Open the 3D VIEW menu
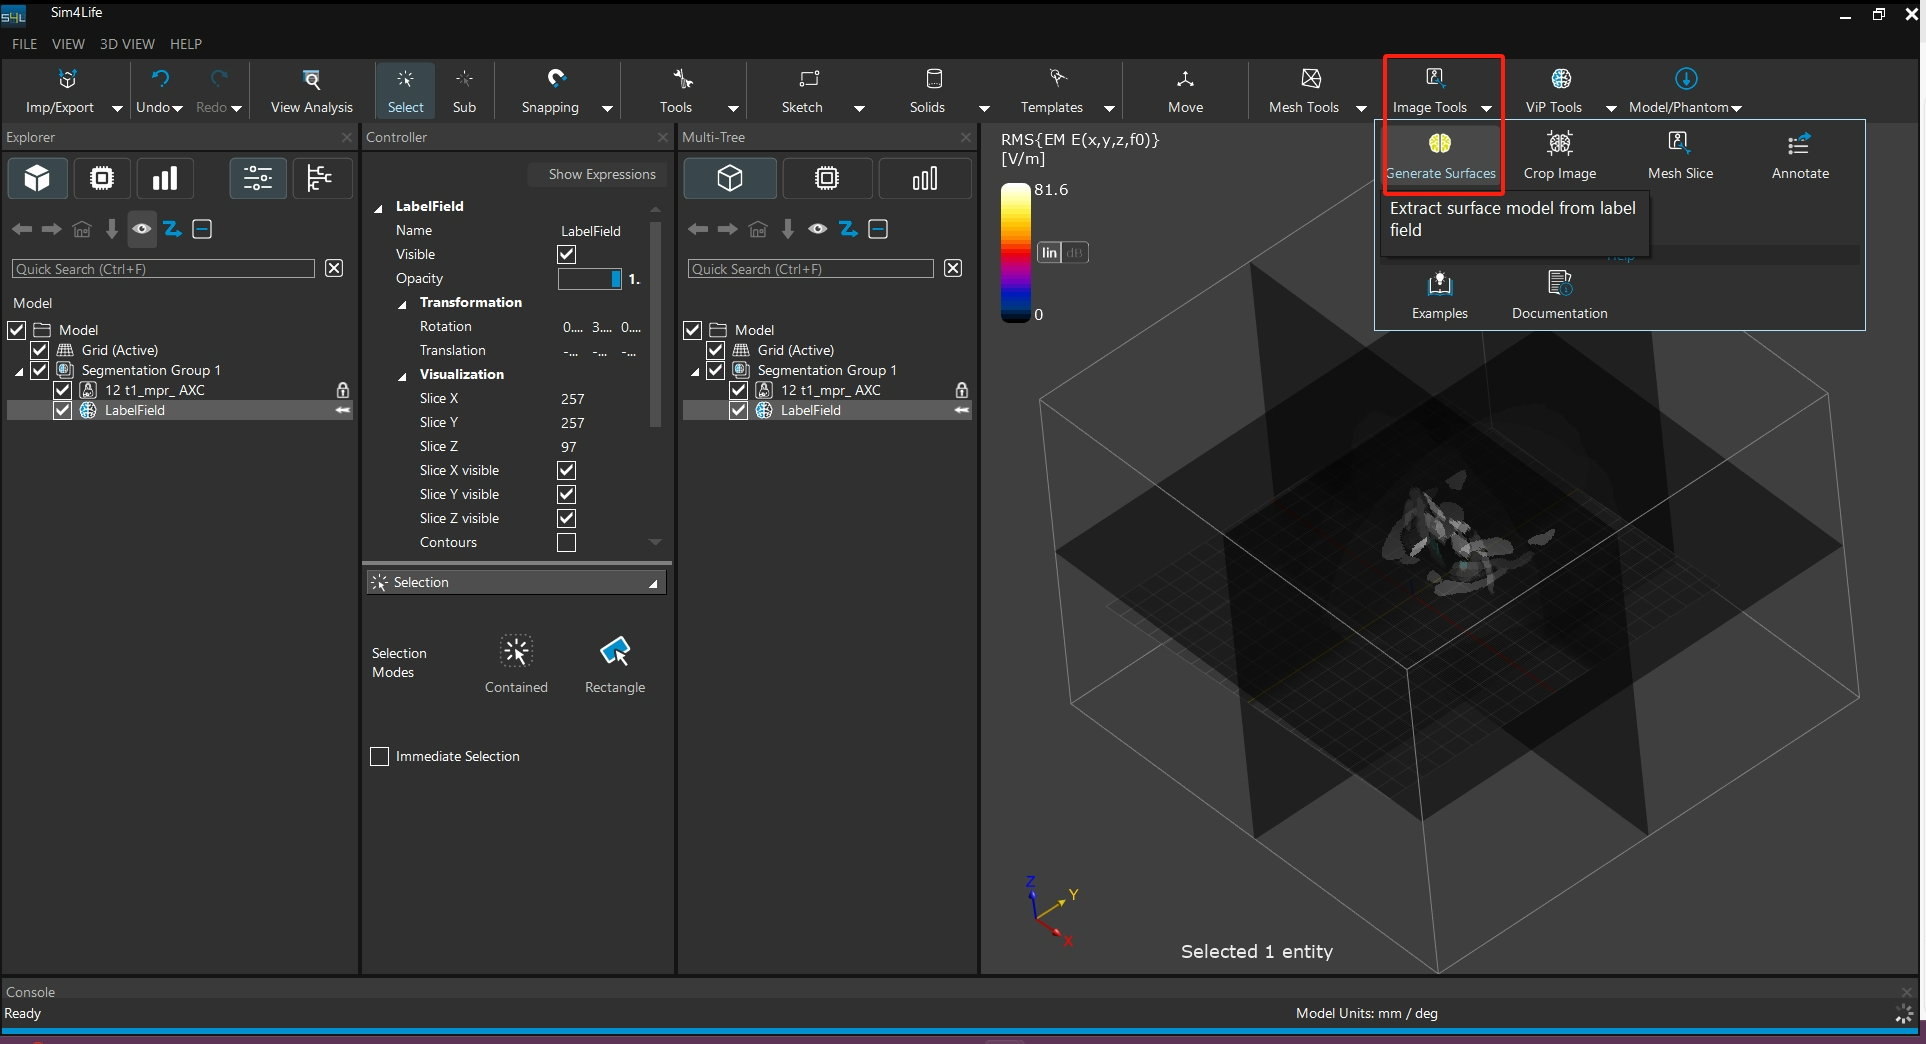 click(x=127, y=44)
